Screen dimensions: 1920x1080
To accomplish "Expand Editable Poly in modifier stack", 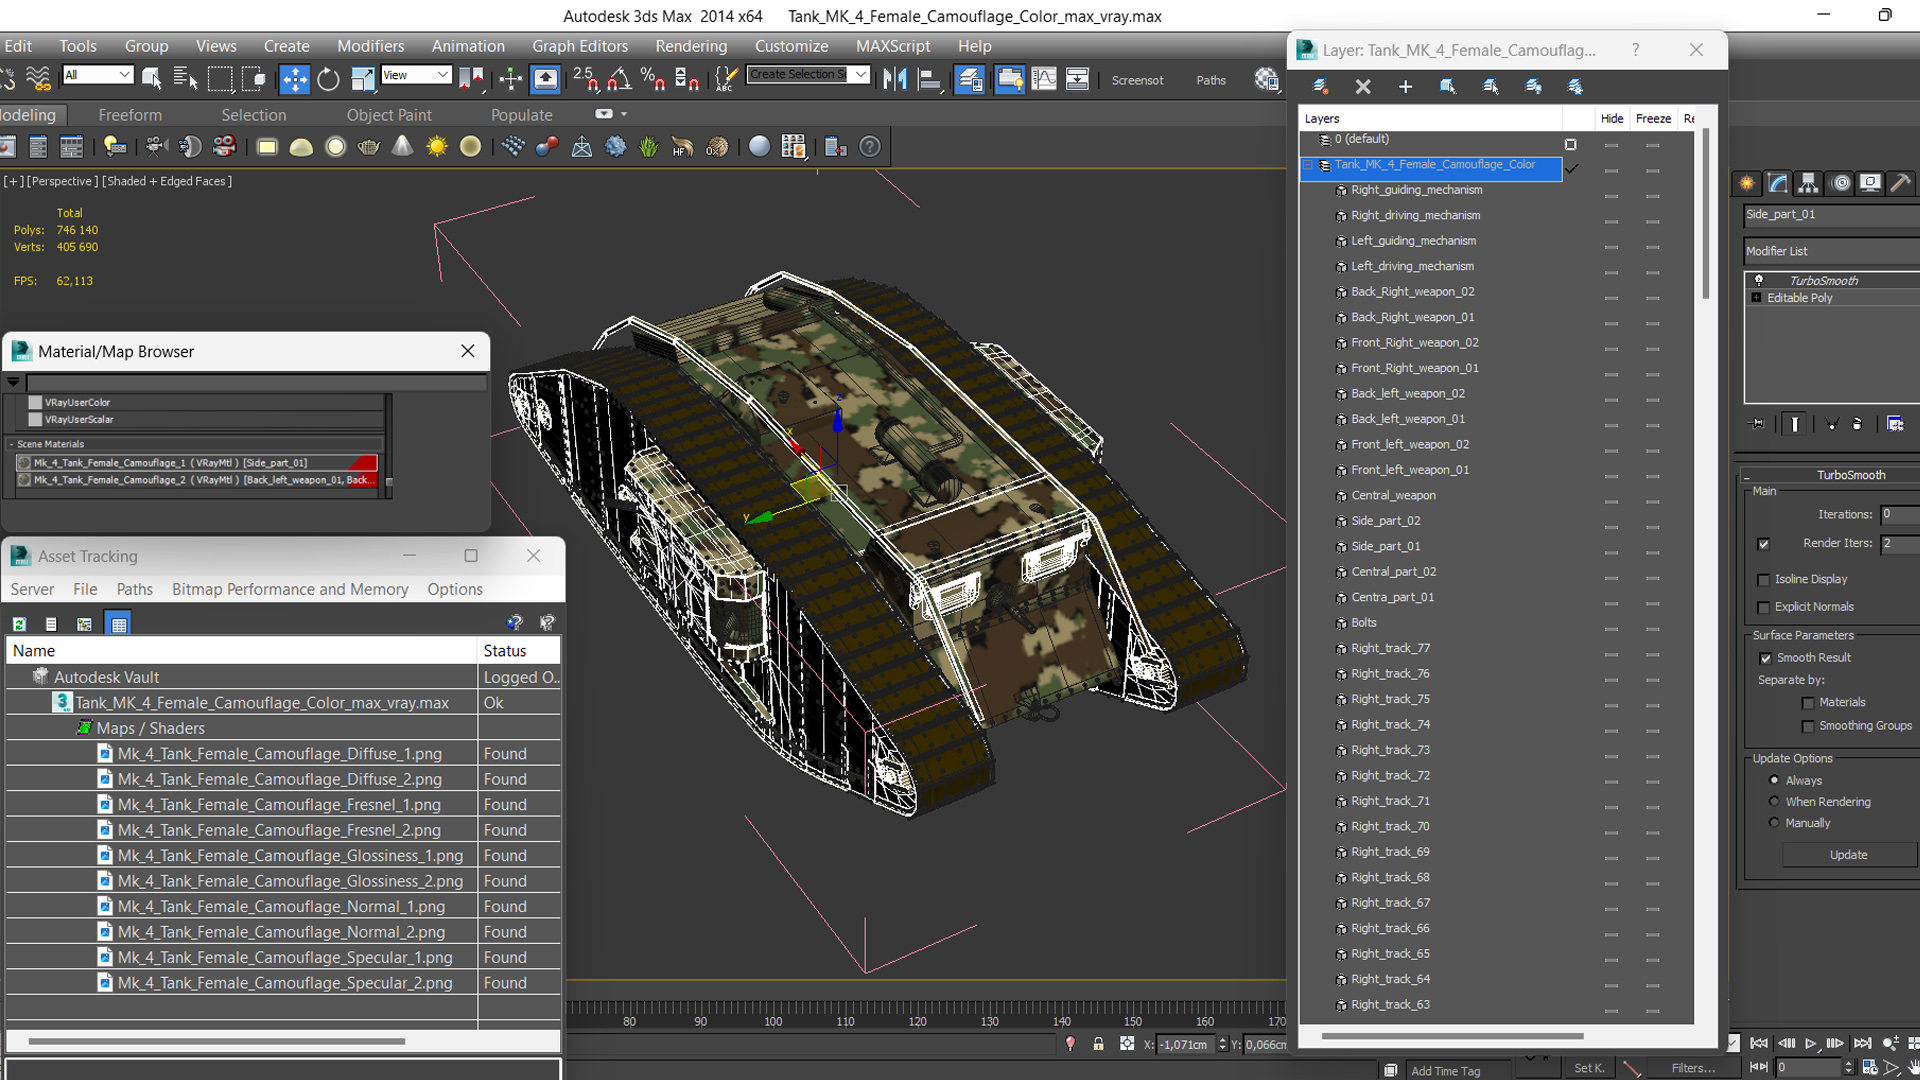I will click(1756, 298).
